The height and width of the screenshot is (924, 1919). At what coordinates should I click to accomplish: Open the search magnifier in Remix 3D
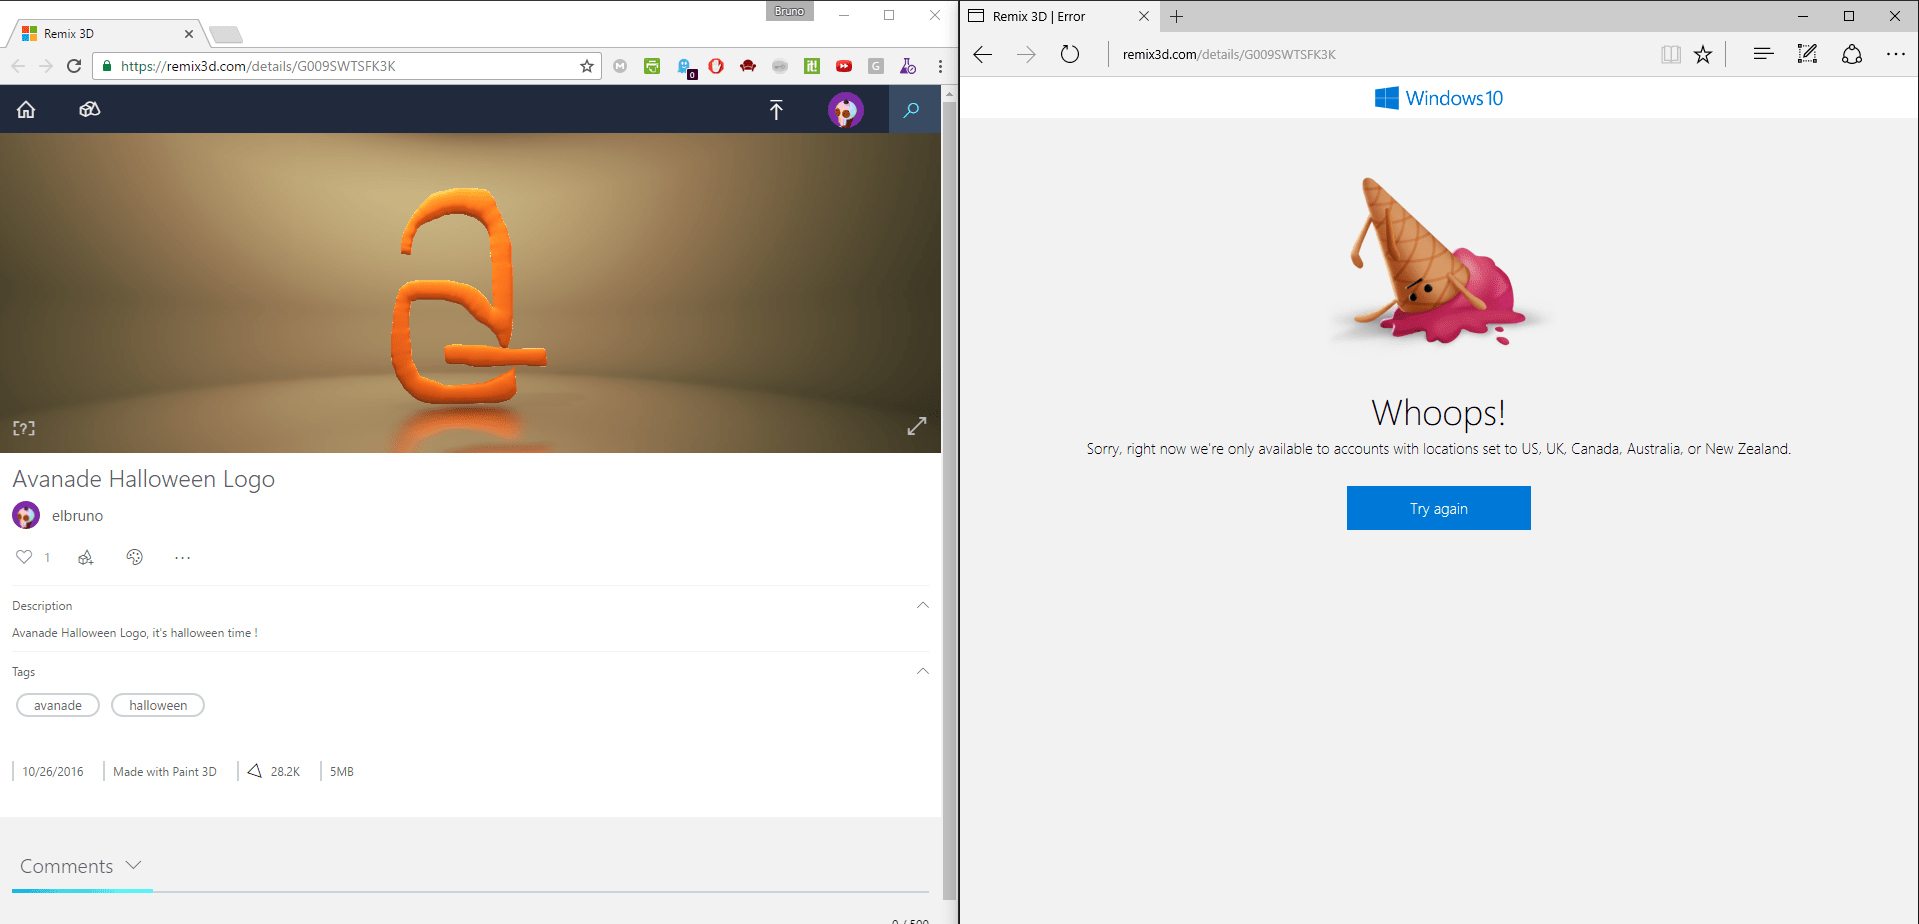tap(911, 110)
